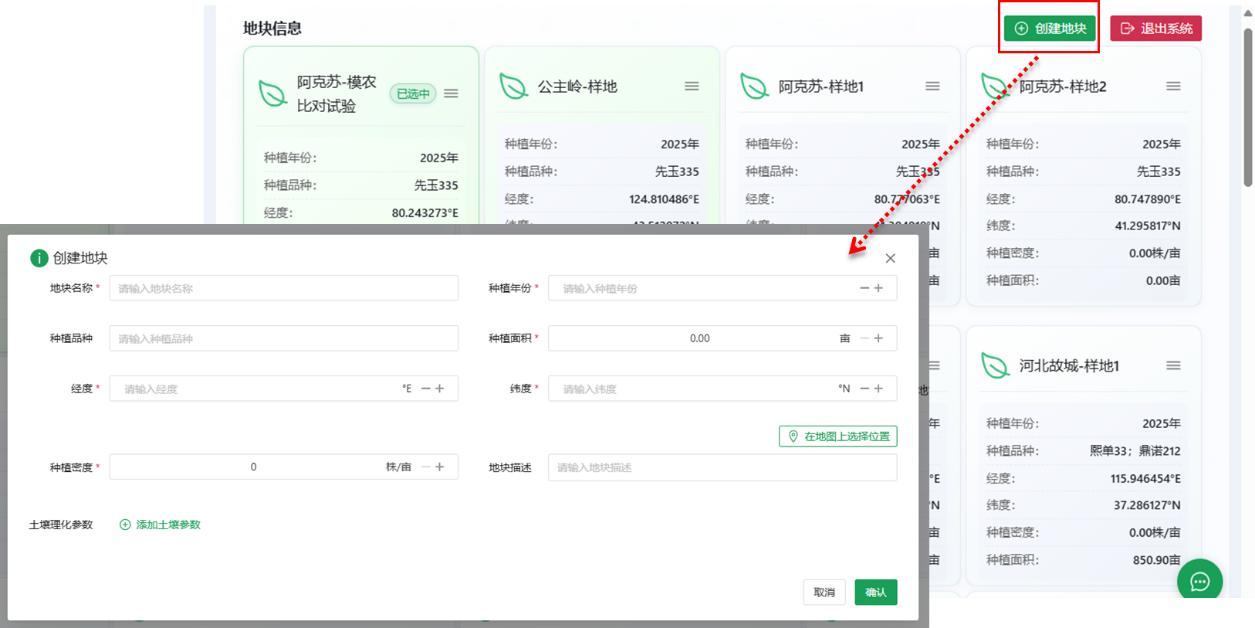This screenshot has width=1255, height=628.
Task: Decrease 种植年份 with minus stepper
Action: click(864, 288)
